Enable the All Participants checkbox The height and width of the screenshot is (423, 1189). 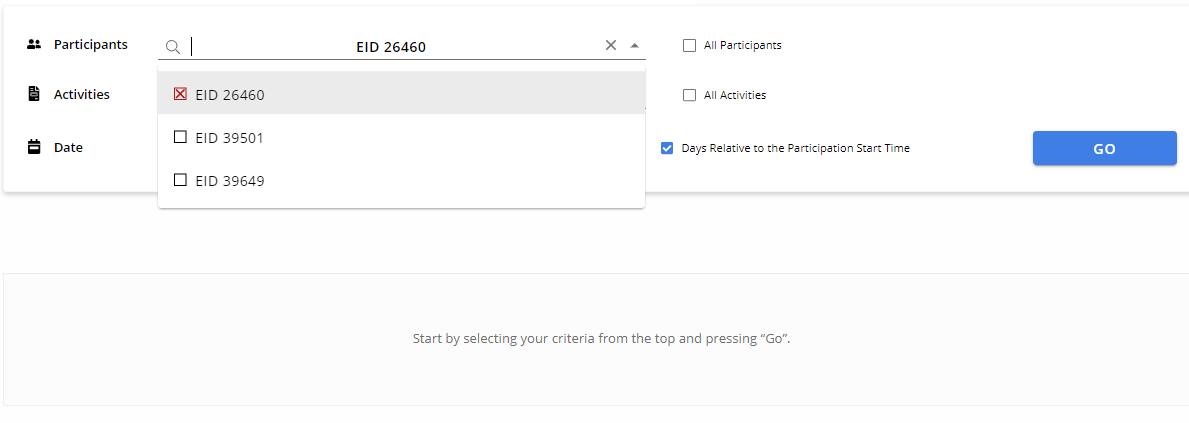point(689,45)
